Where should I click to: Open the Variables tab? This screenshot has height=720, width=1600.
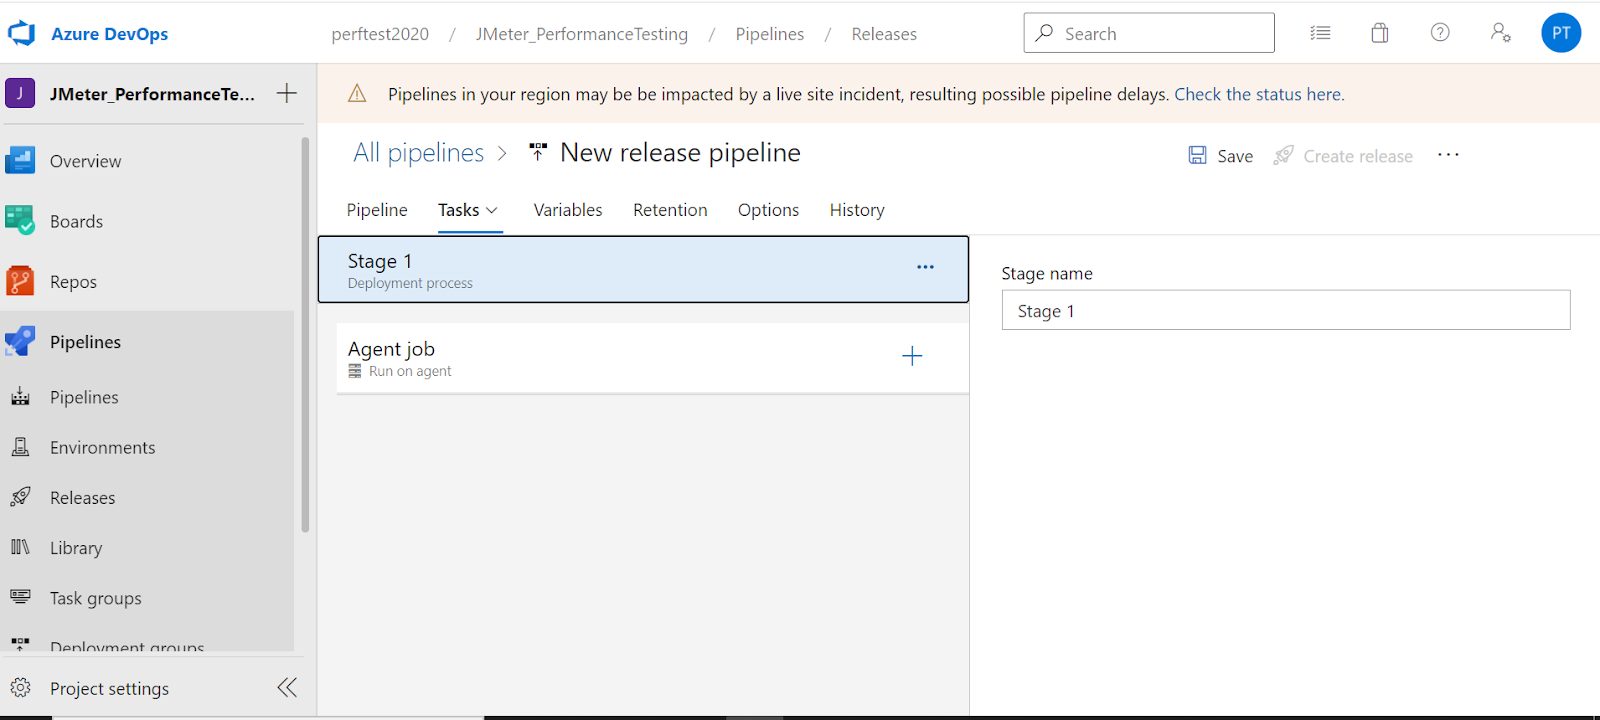pyautogui.click(x=568, y=210)
